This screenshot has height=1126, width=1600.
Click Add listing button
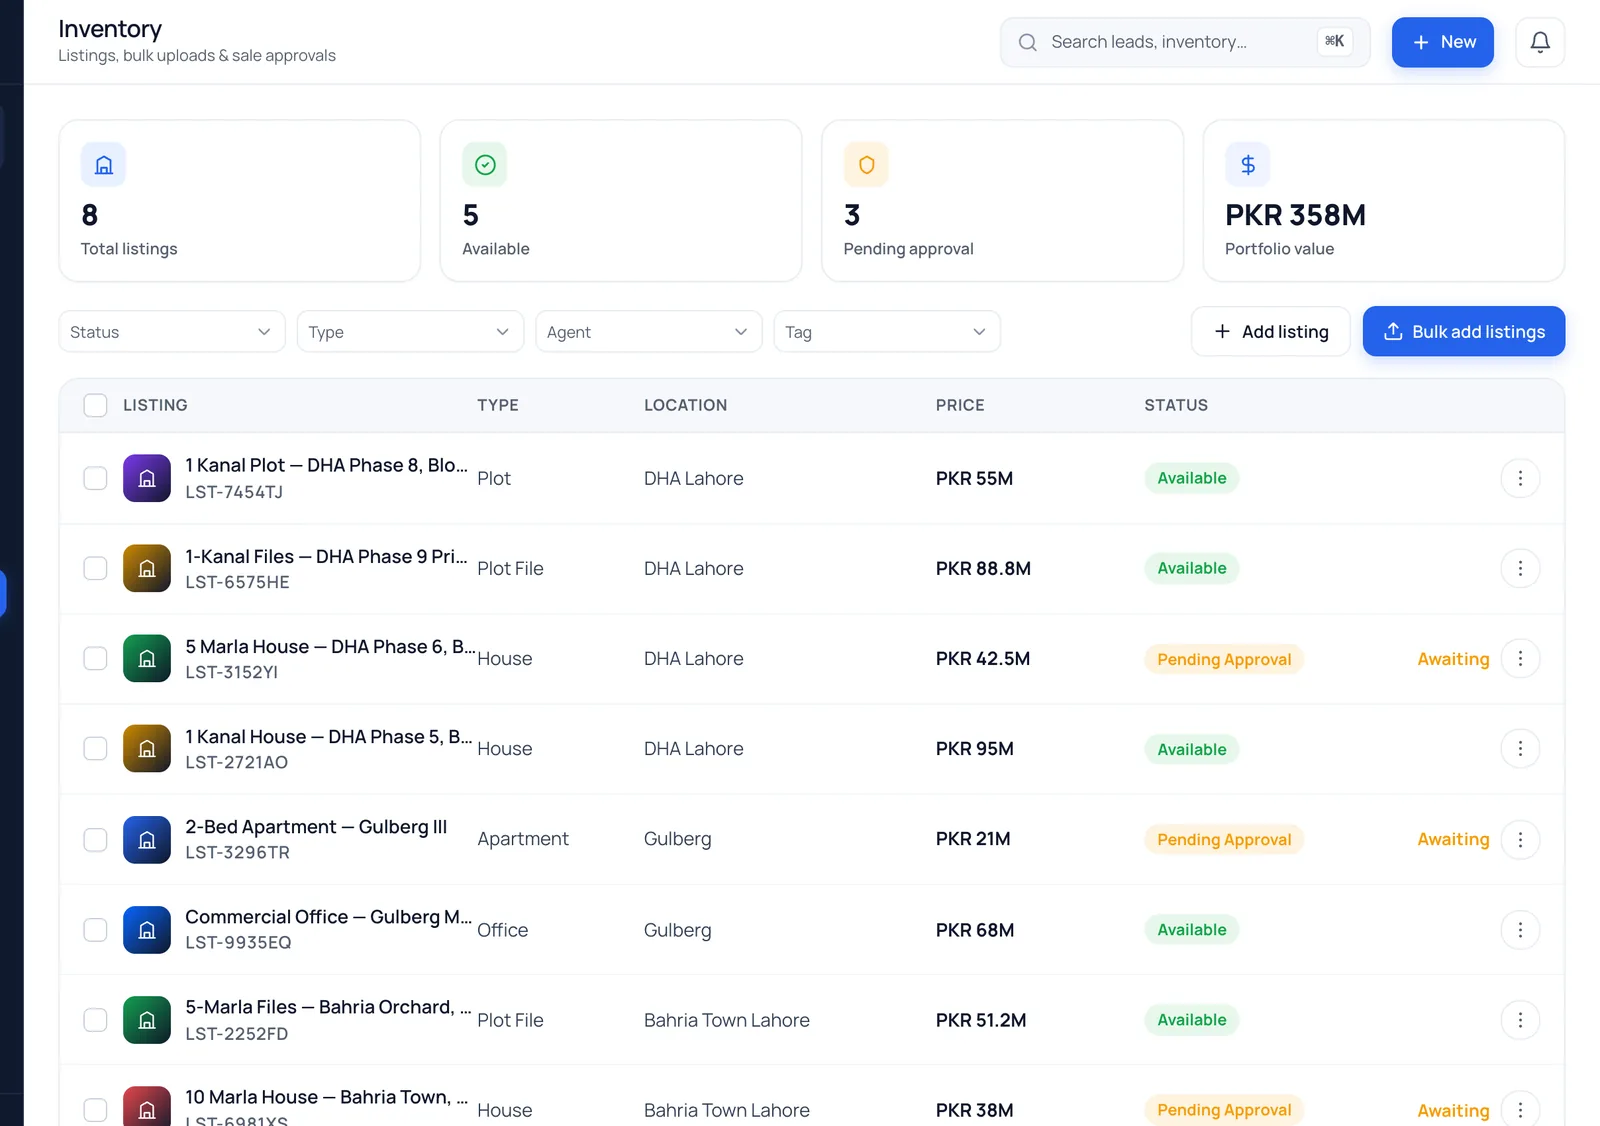pos(1270,331)
